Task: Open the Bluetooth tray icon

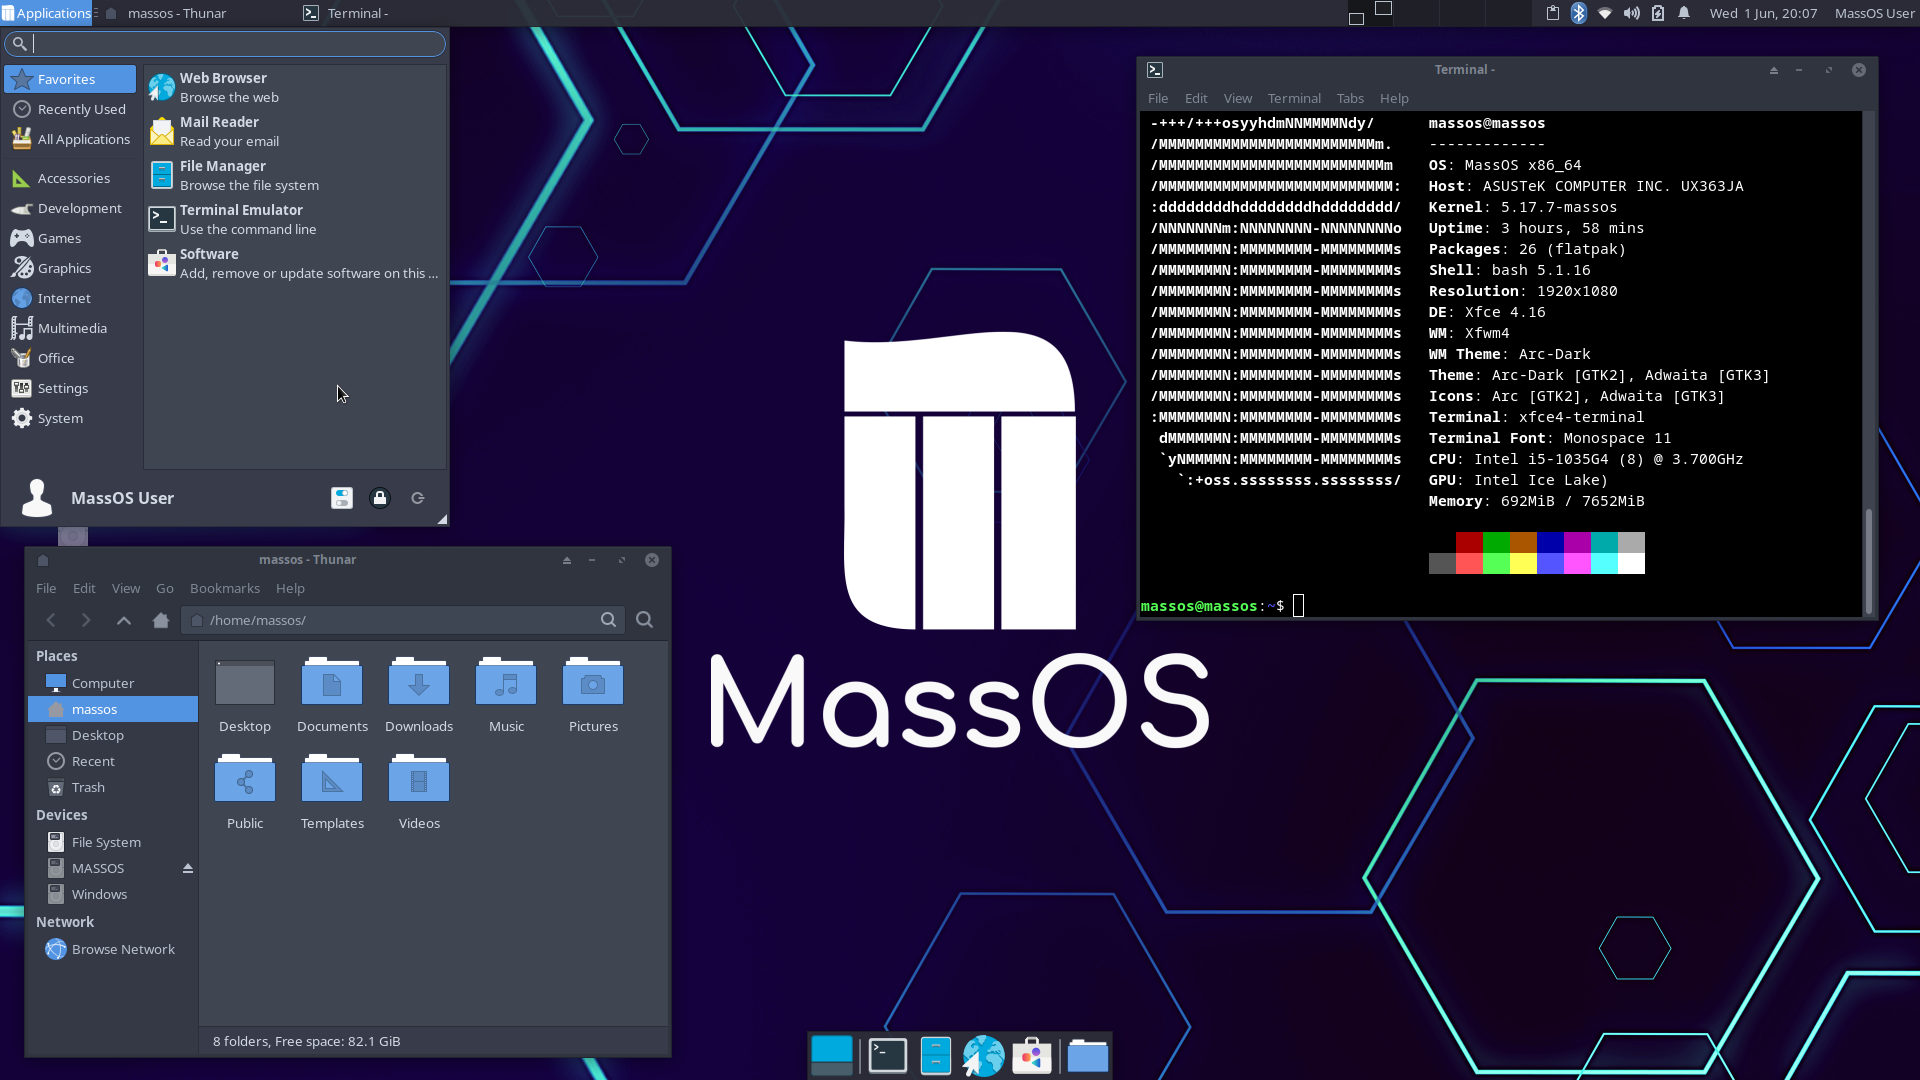Action: click(1579, 13)
